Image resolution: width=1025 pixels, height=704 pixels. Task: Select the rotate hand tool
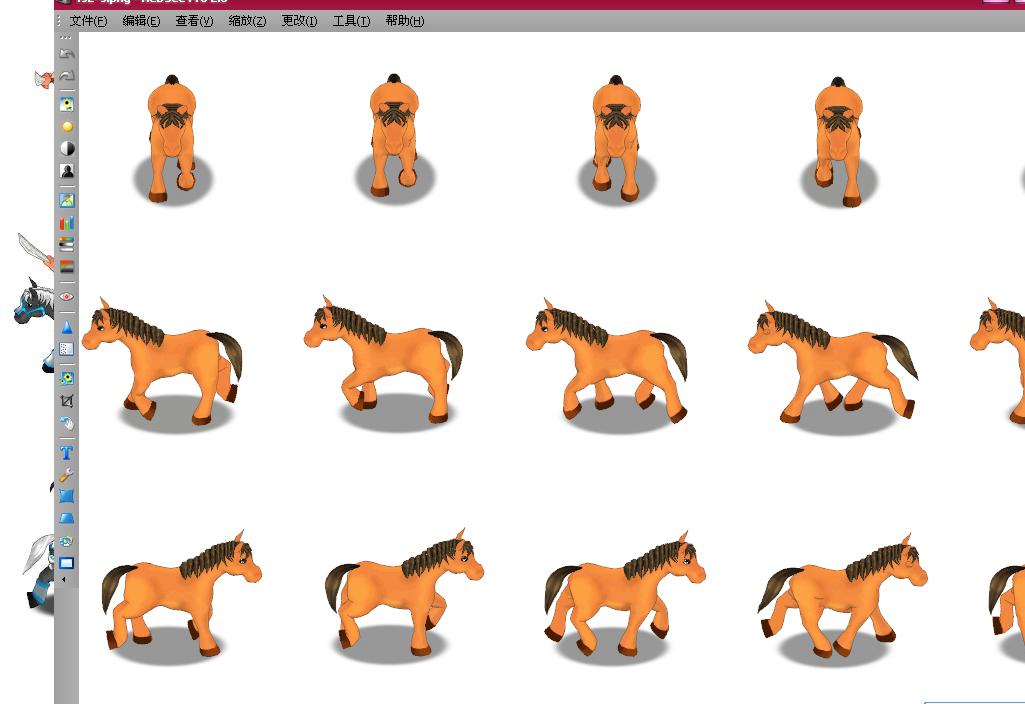(x=67, y=423)
